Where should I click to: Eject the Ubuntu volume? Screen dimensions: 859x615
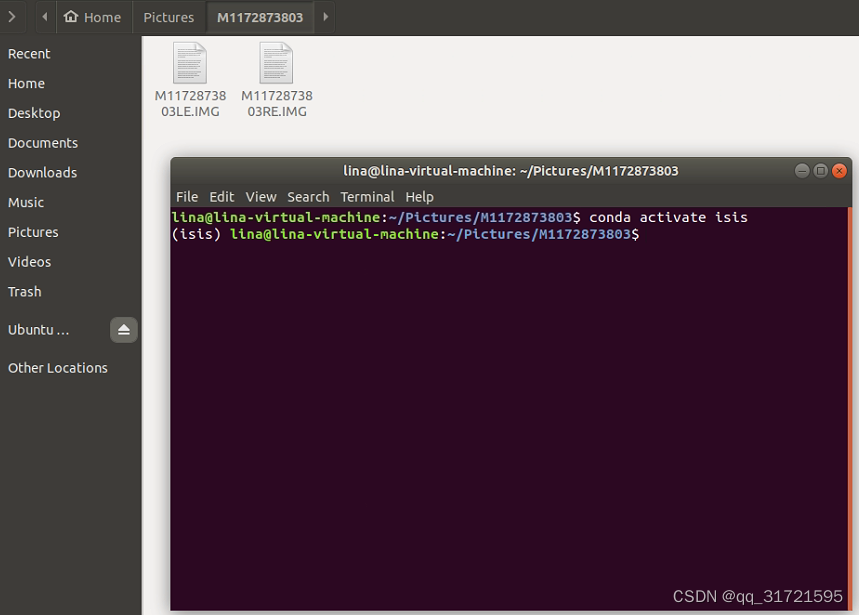(x=124, y=330)
